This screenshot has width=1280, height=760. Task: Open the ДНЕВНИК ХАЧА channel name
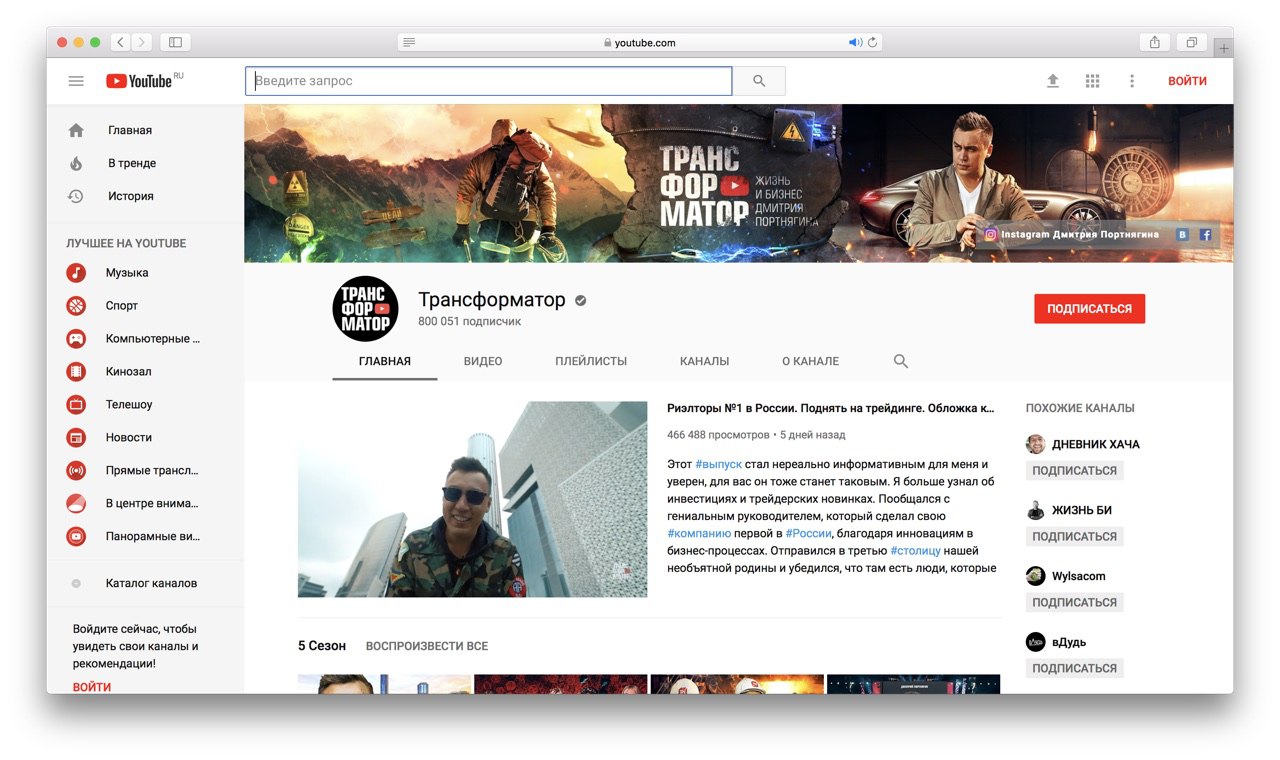tap(1096, 444)
